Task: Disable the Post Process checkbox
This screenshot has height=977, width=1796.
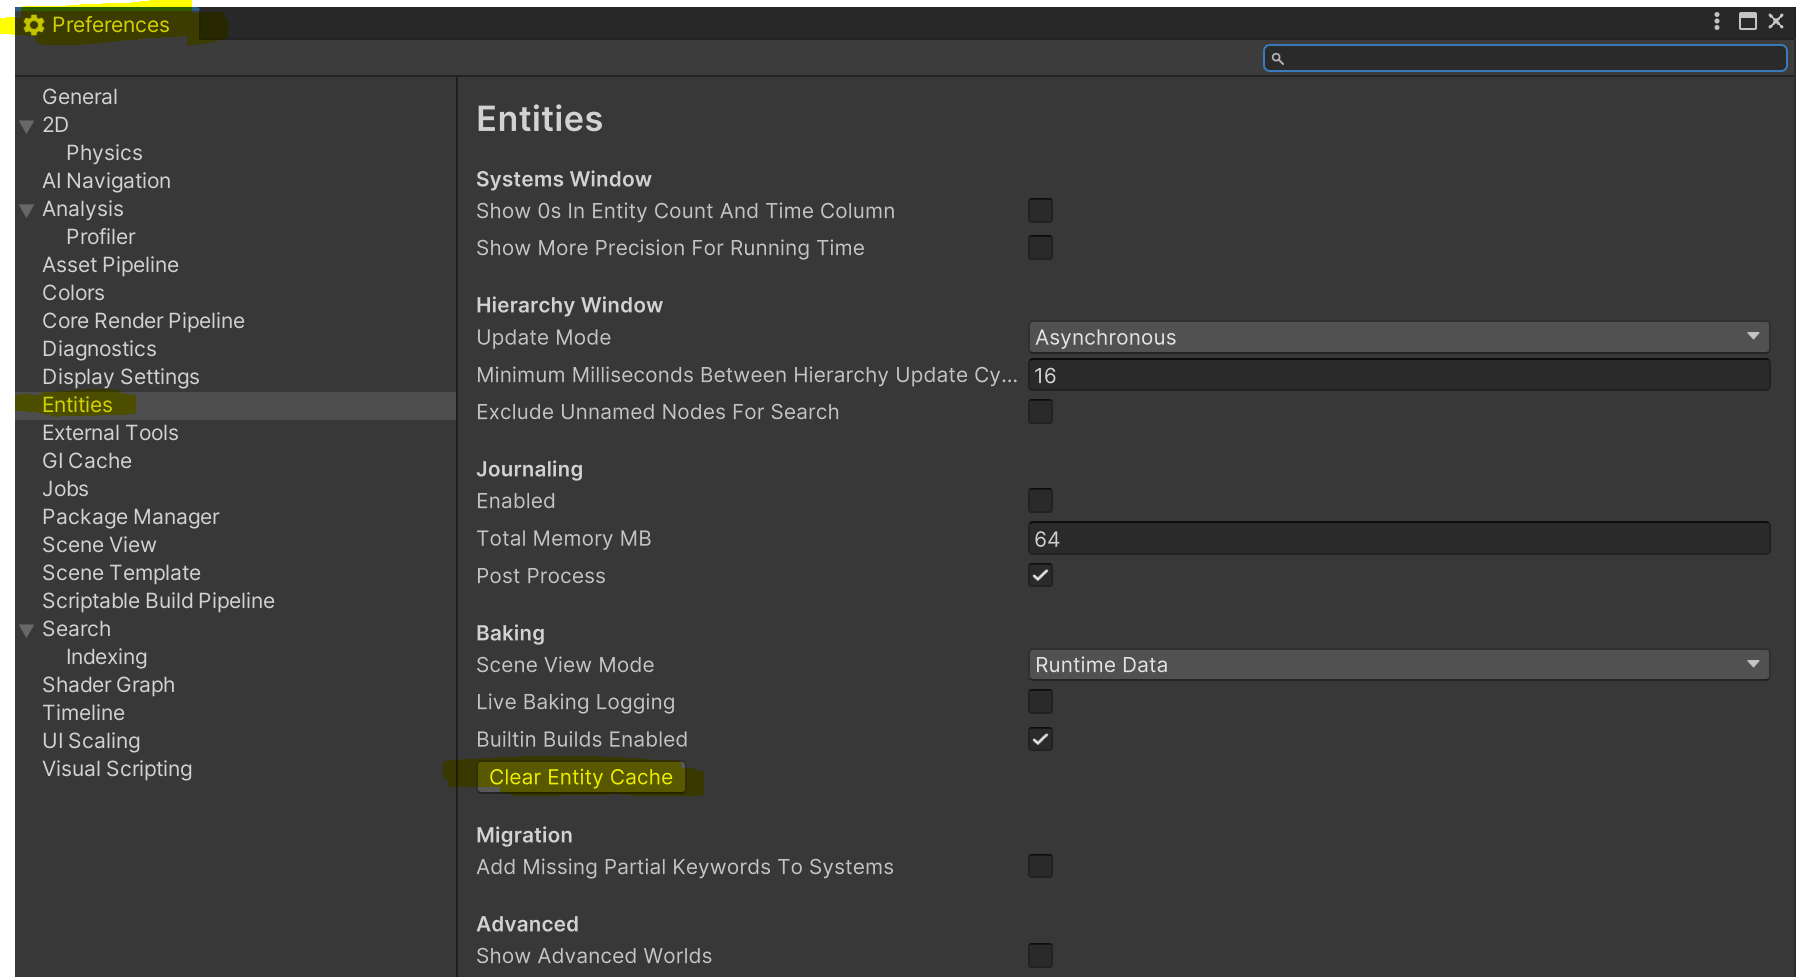Action: pos(1040,575)
